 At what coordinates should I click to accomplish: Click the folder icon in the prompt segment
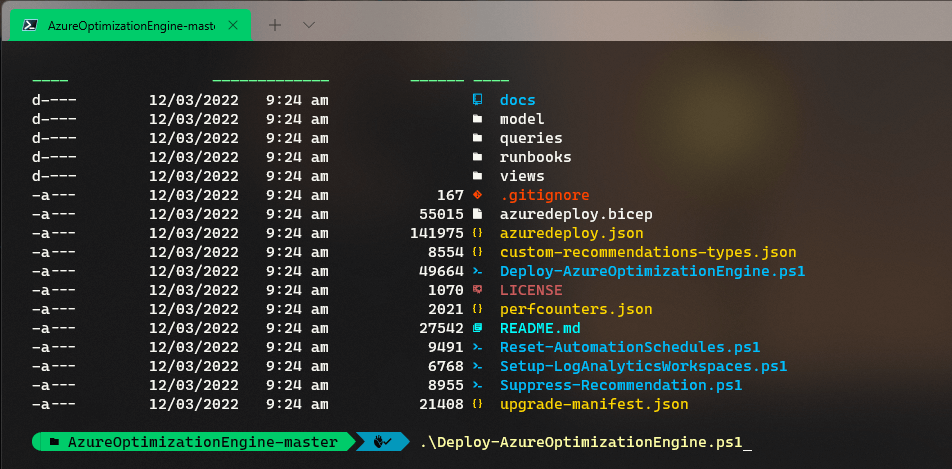pyautogui.click(x=55, y=442)
